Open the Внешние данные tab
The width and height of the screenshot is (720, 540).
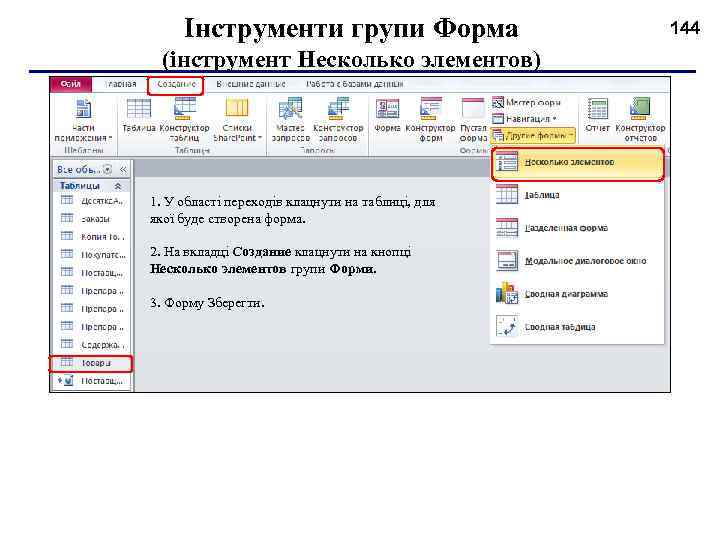[x=251, y=84]
